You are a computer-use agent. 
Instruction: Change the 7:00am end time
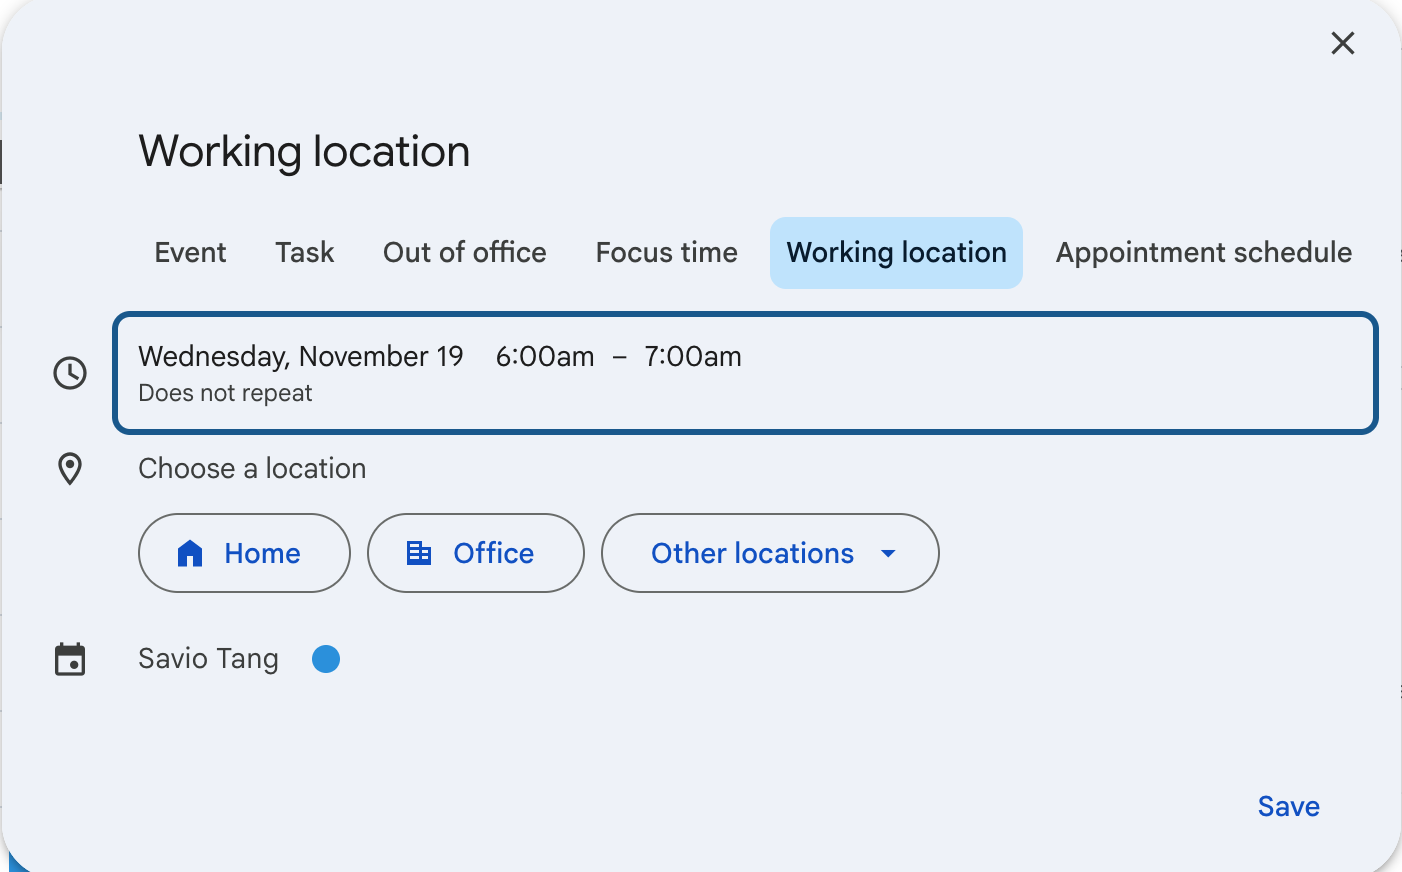(692, 356)
